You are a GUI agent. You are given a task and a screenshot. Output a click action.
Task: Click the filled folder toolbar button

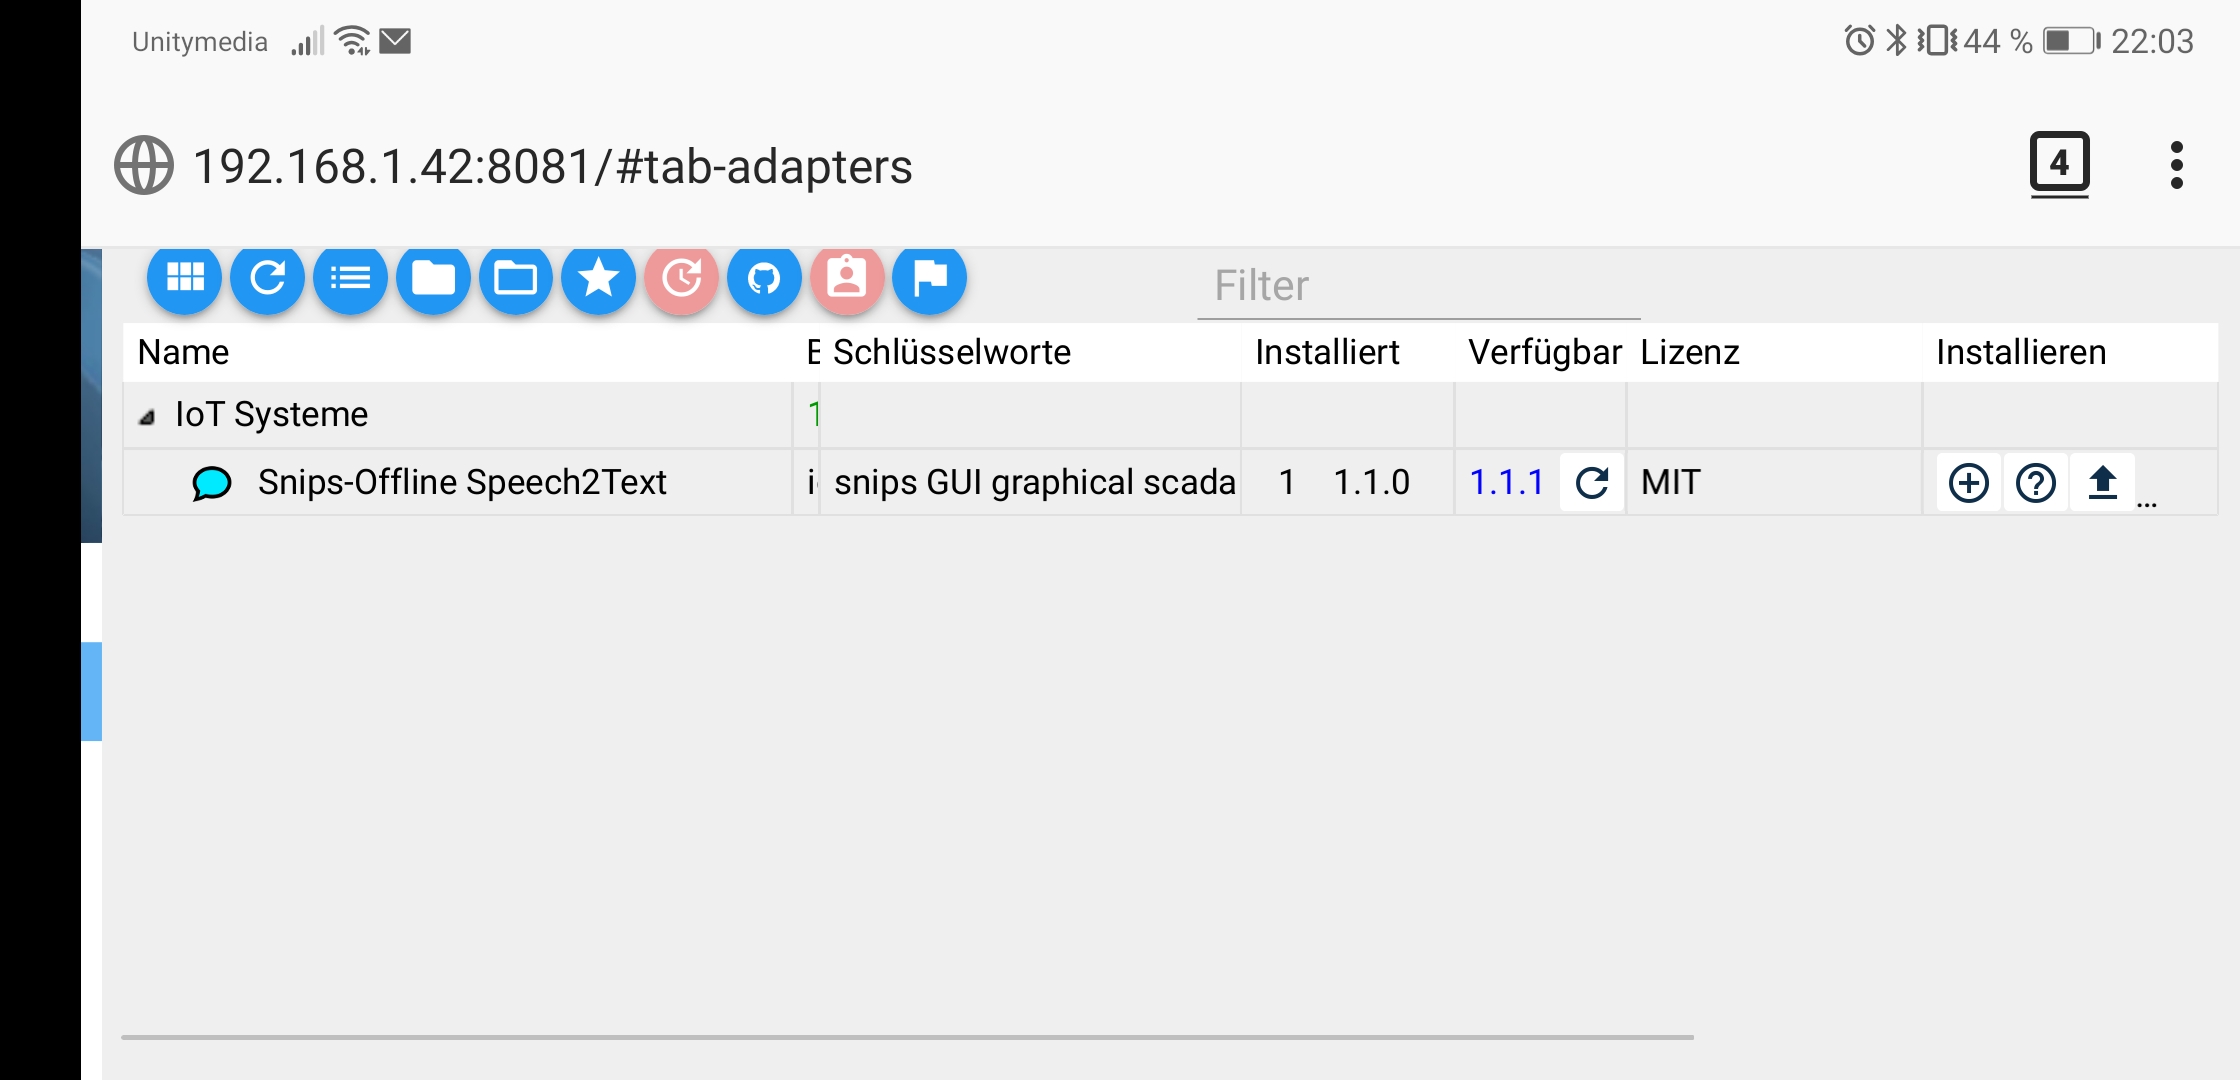tap(433, 278)
